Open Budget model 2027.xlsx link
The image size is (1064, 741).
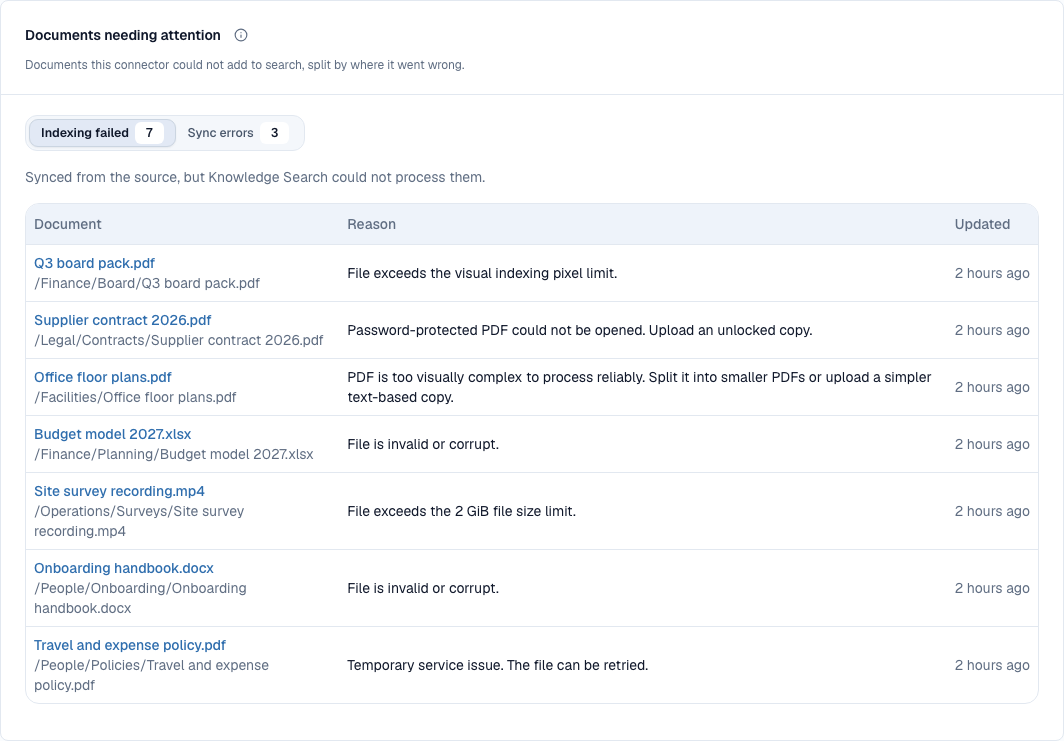[x=113, y=434]
